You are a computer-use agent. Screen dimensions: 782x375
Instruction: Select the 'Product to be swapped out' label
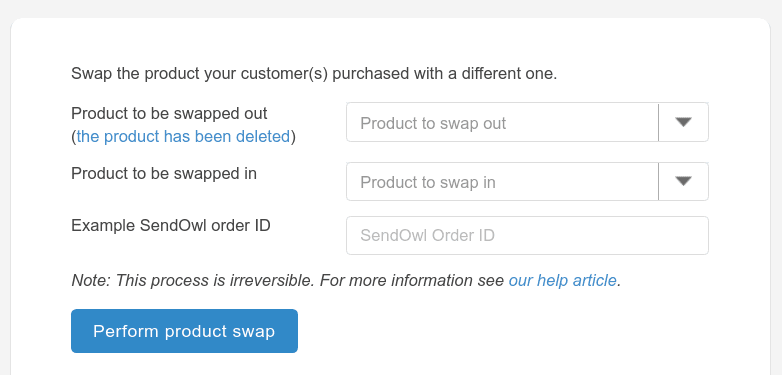point(170,113)
